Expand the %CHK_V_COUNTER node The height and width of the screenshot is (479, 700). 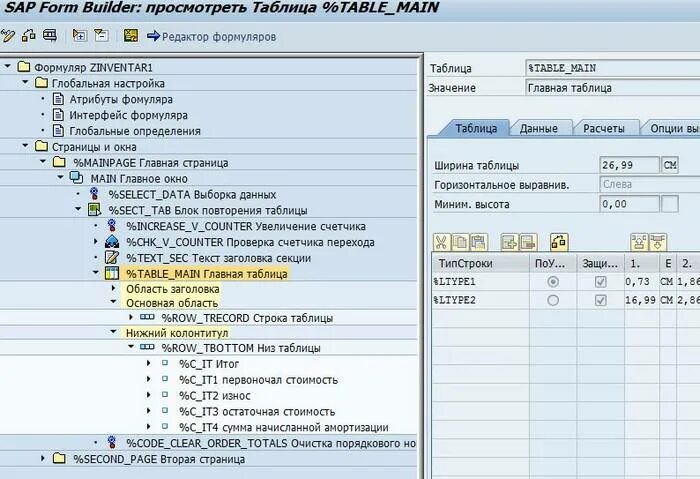tap(96, 242)
